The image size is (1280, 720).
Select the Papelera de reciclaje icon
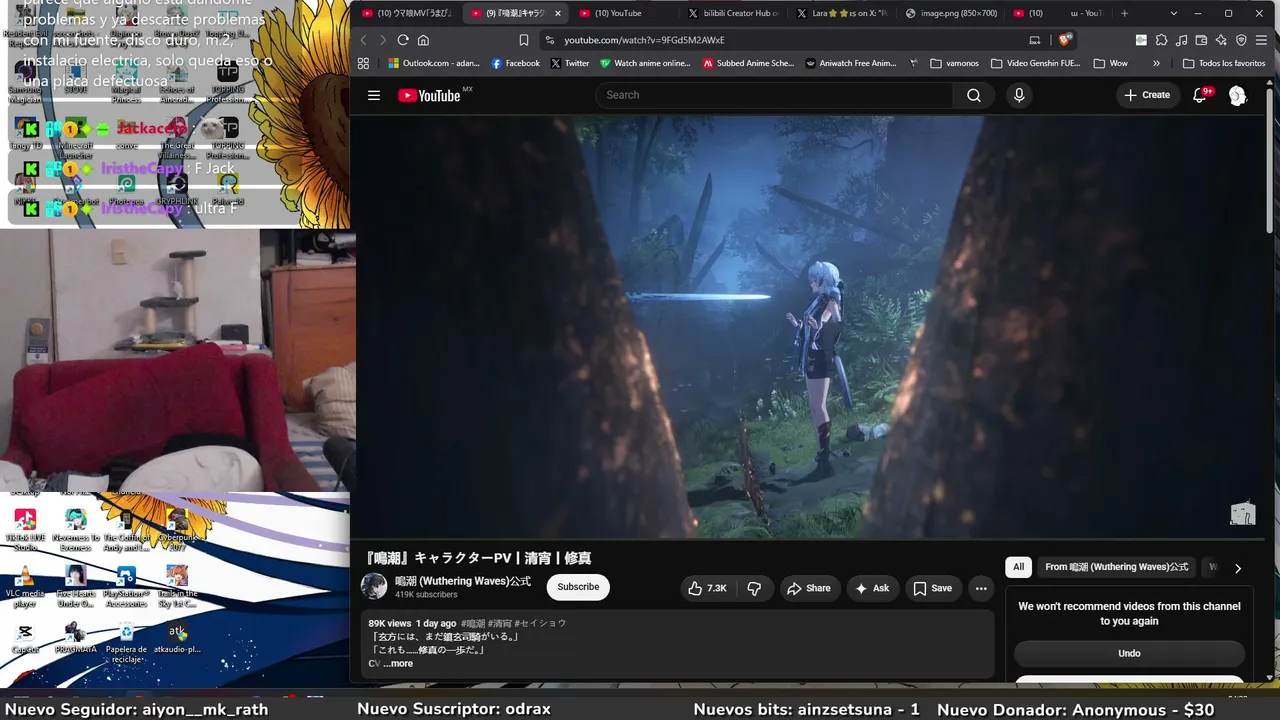coord(126,642)
